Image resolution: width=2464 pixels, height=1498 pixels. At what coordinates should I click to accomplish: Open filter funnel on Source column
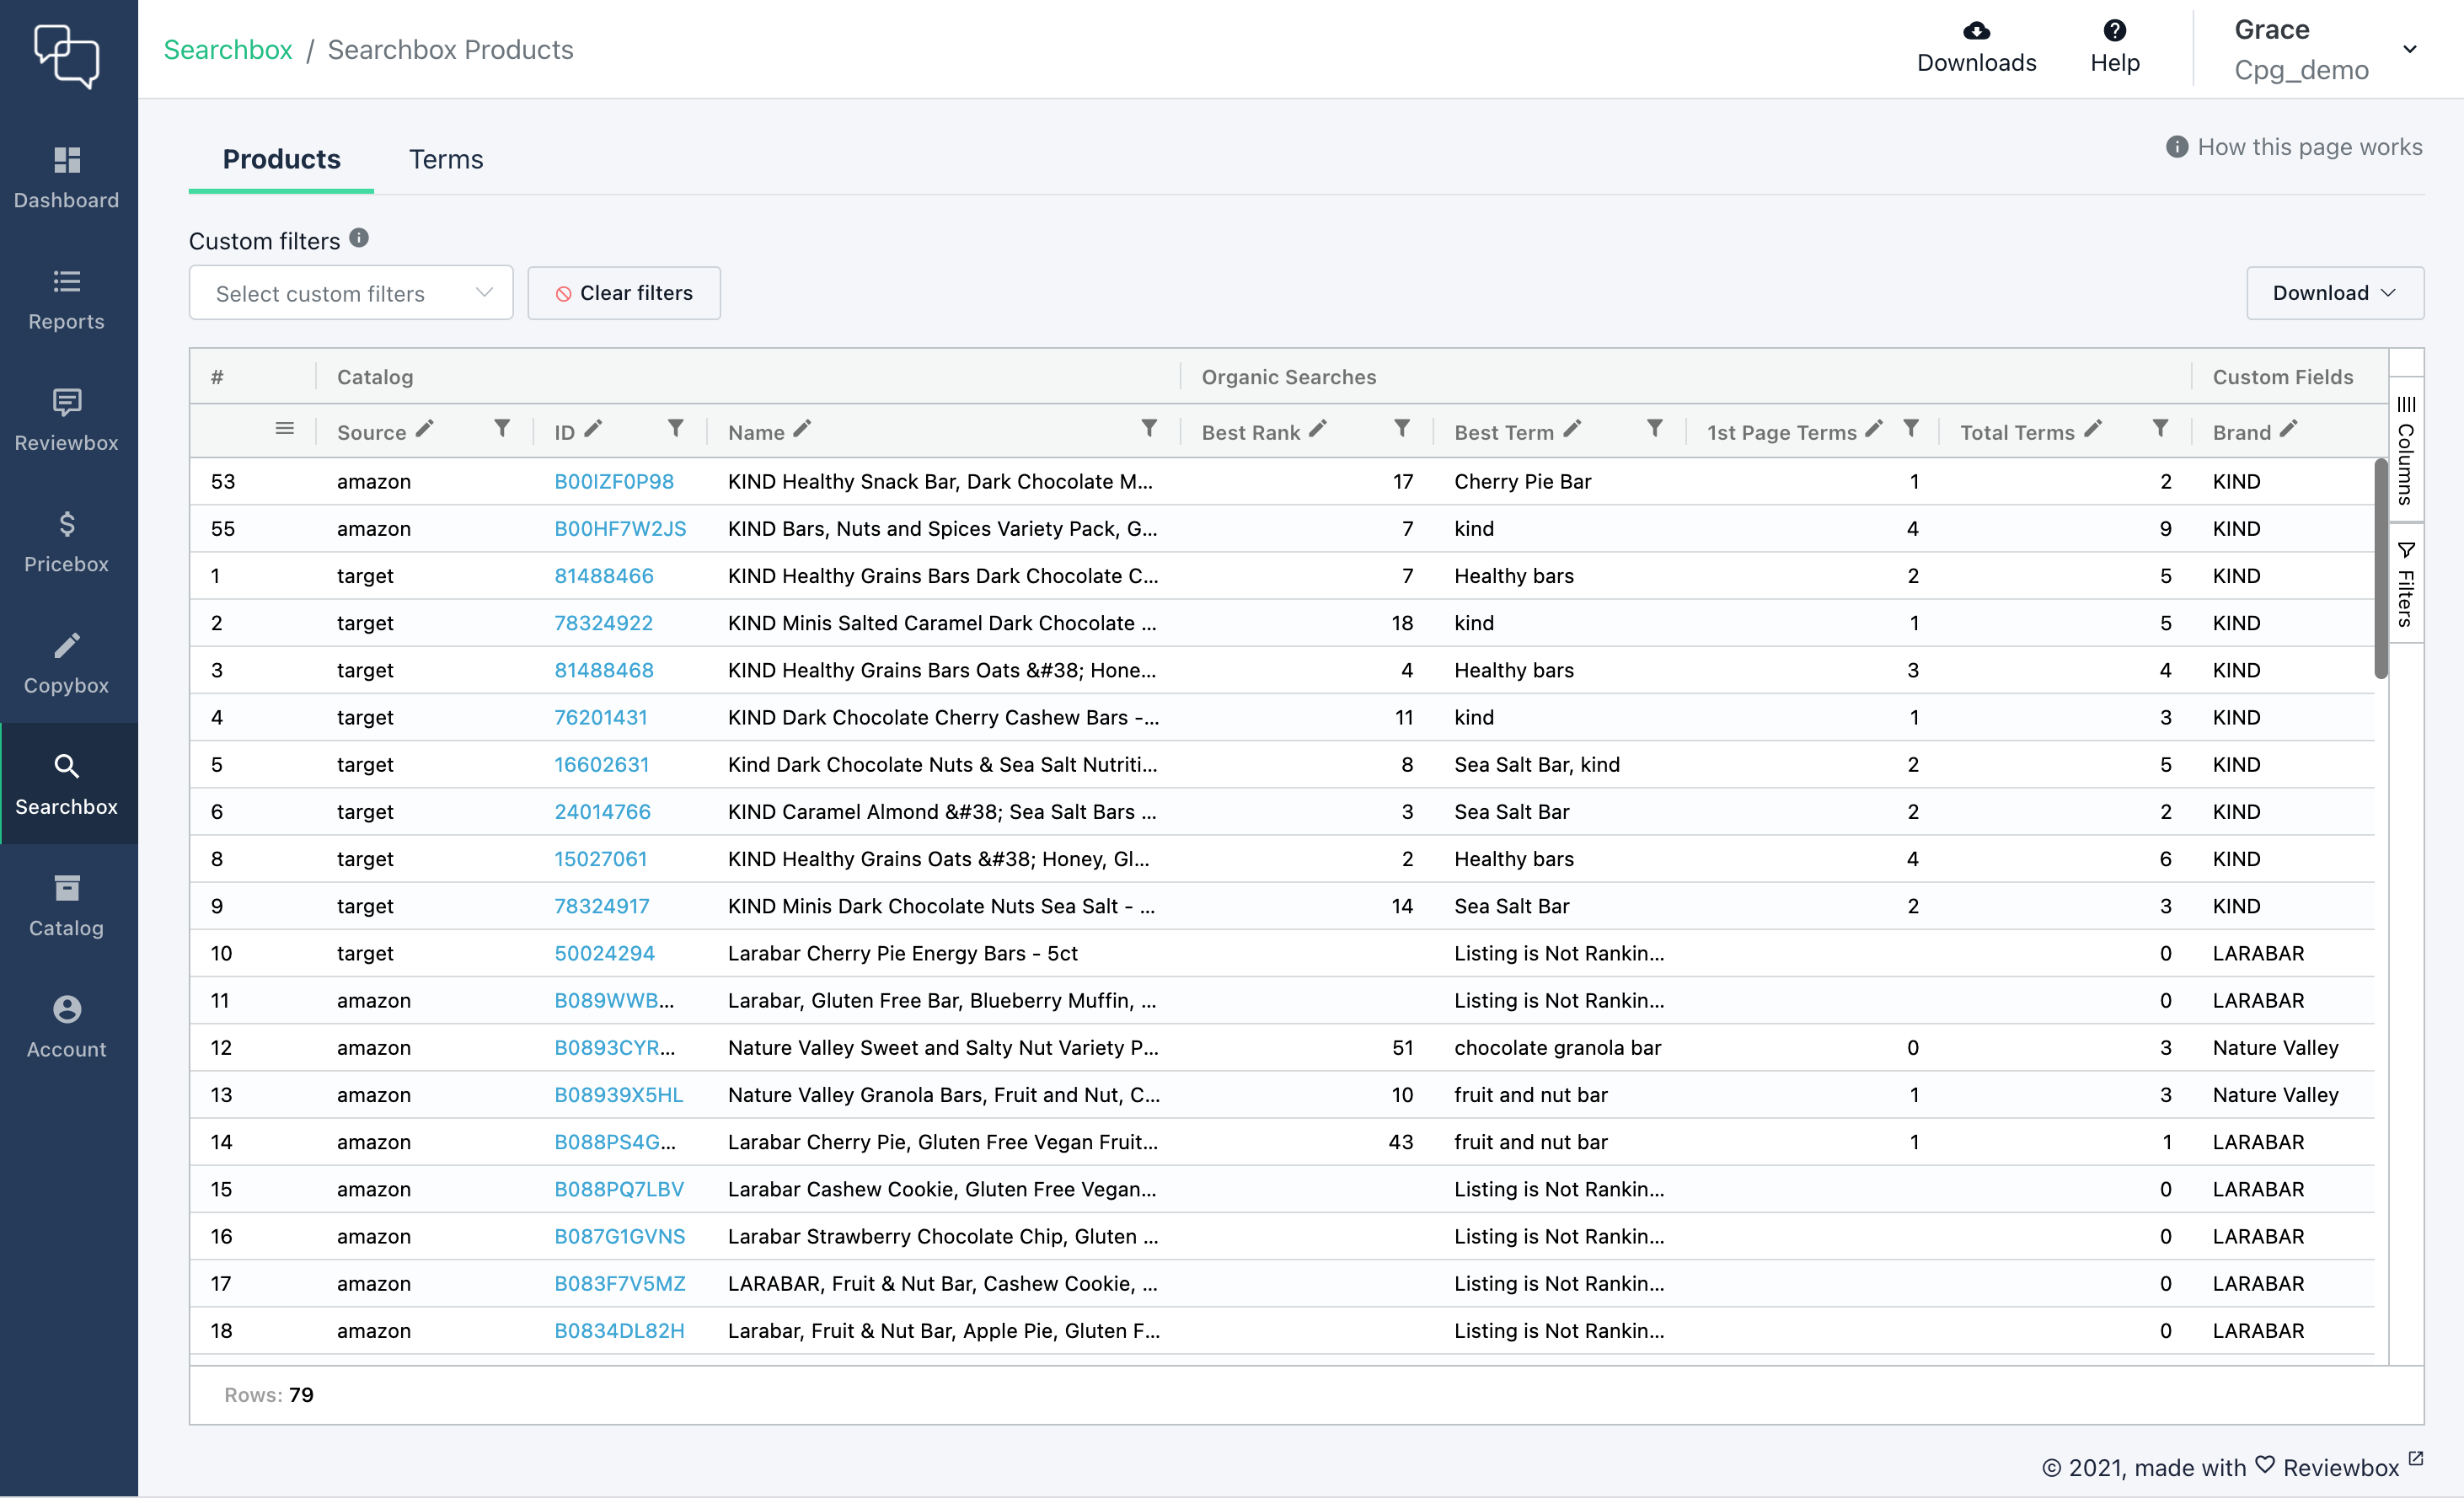tap(502, 429)
